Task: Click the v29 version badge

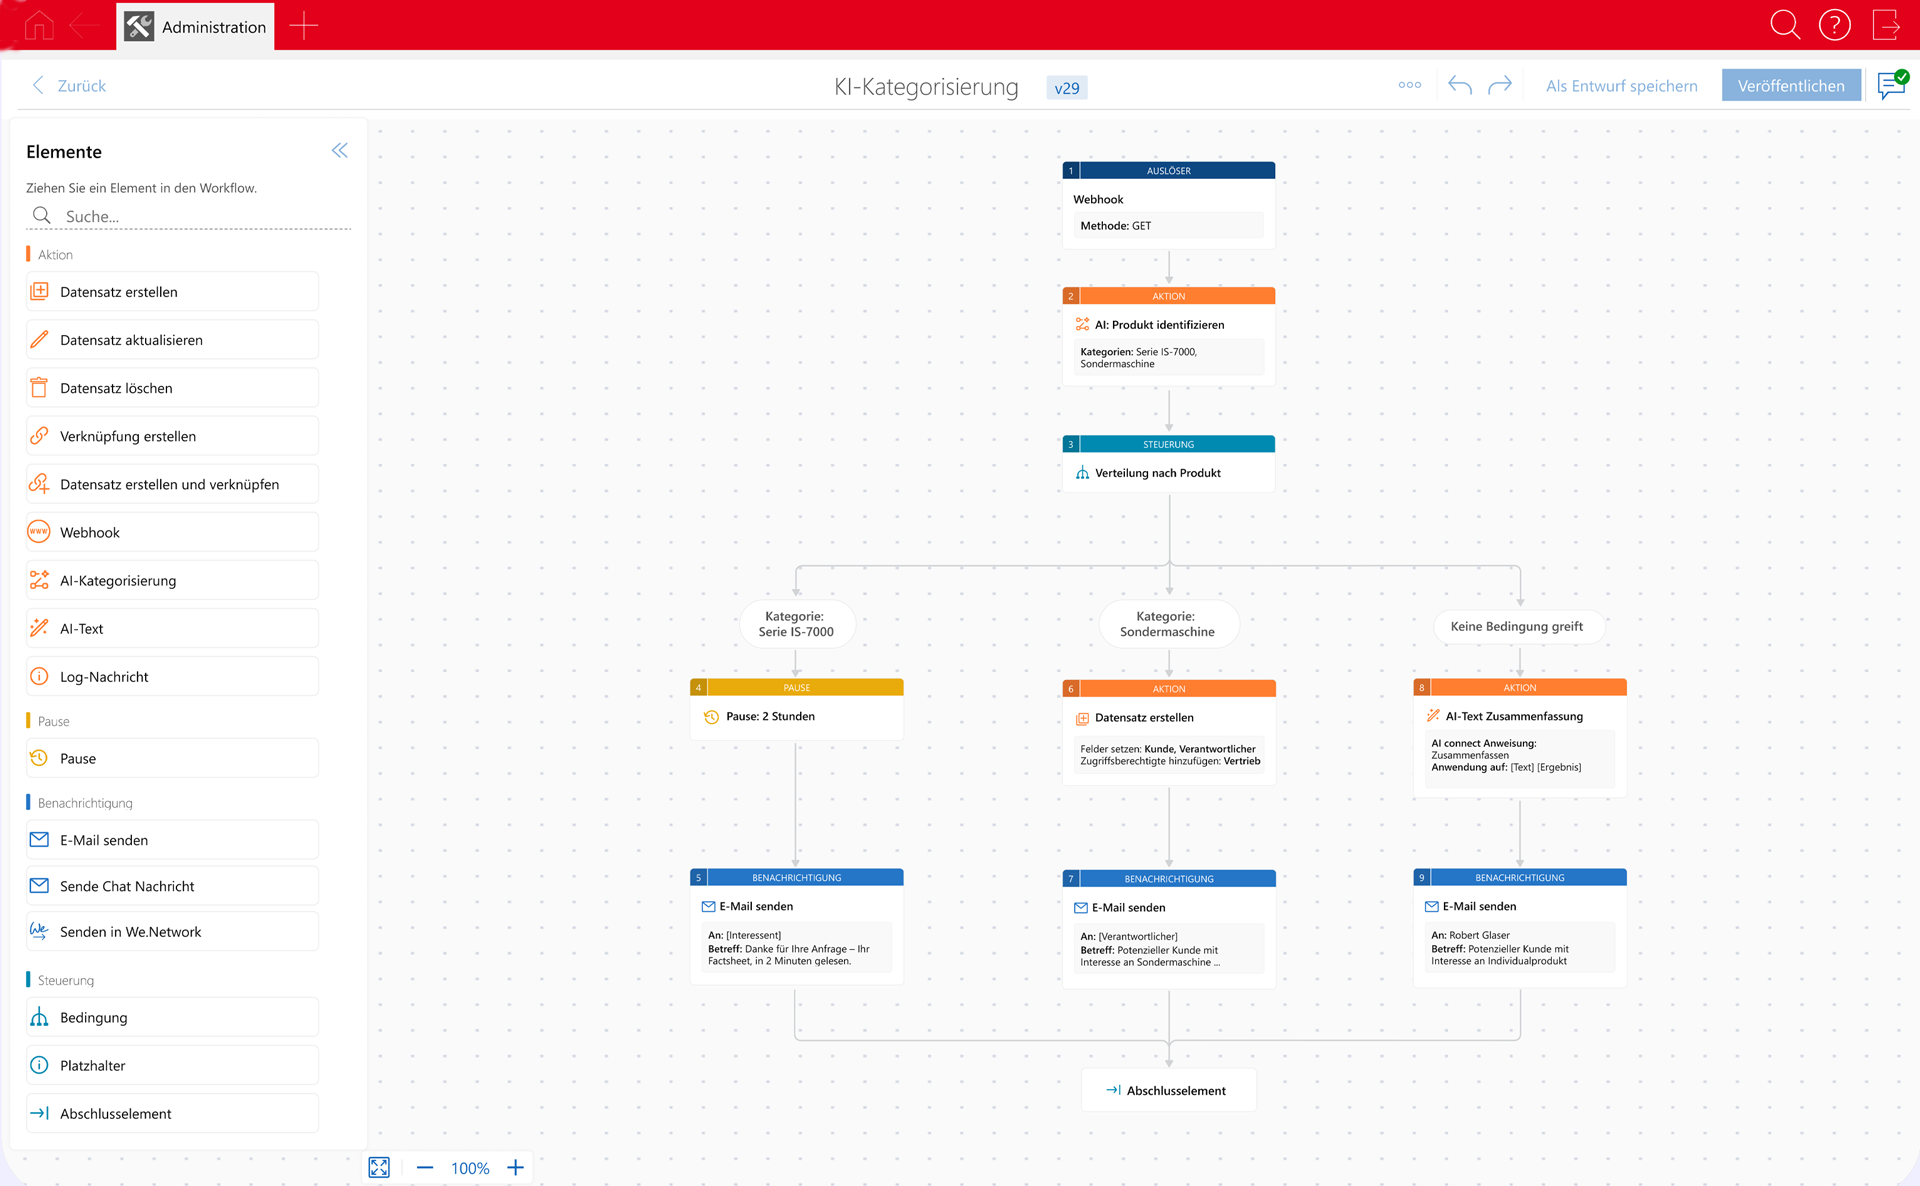Action: tap(1067, 88)
